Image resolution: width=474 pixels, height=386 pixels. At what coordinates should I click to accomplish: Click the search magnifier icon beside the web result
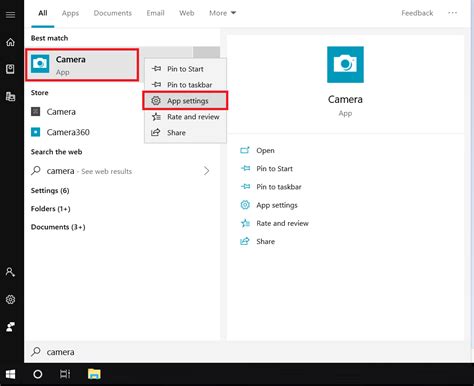pos(36,171)
